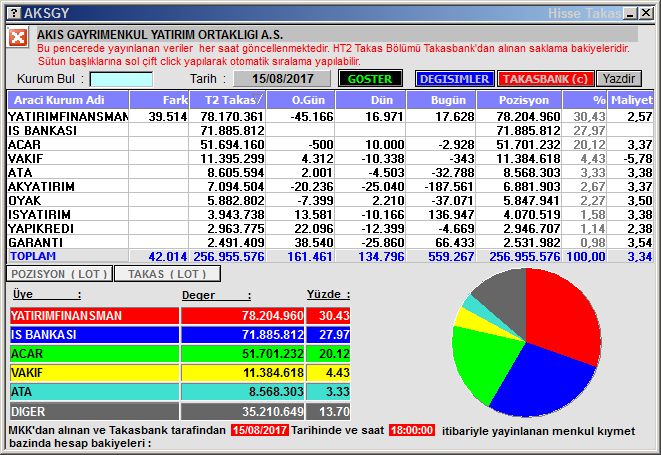The image size is (661, 455).
Task: Click the help question mark icon in title bar
Action: pos(14,13)
